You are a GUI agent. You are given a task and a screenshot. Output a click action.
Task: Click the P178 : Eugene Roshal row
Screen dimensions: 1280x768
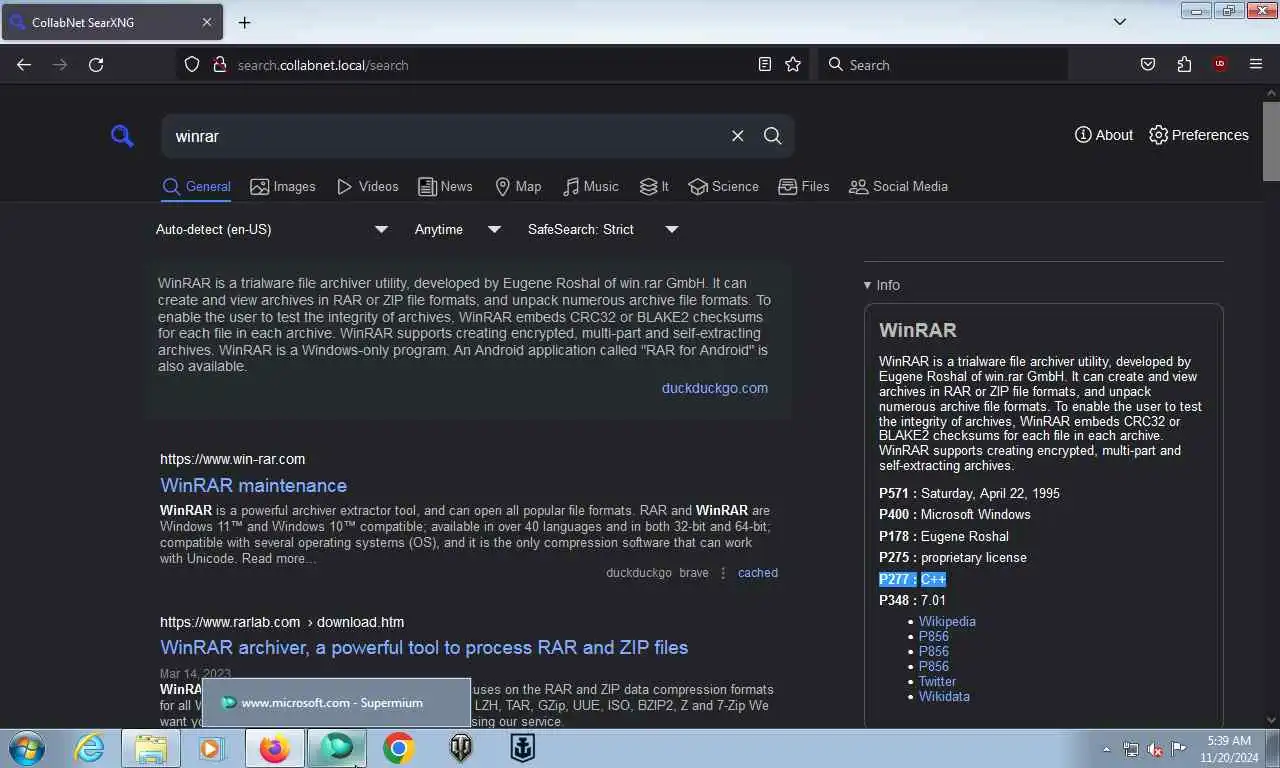click(x=944, y=536)
